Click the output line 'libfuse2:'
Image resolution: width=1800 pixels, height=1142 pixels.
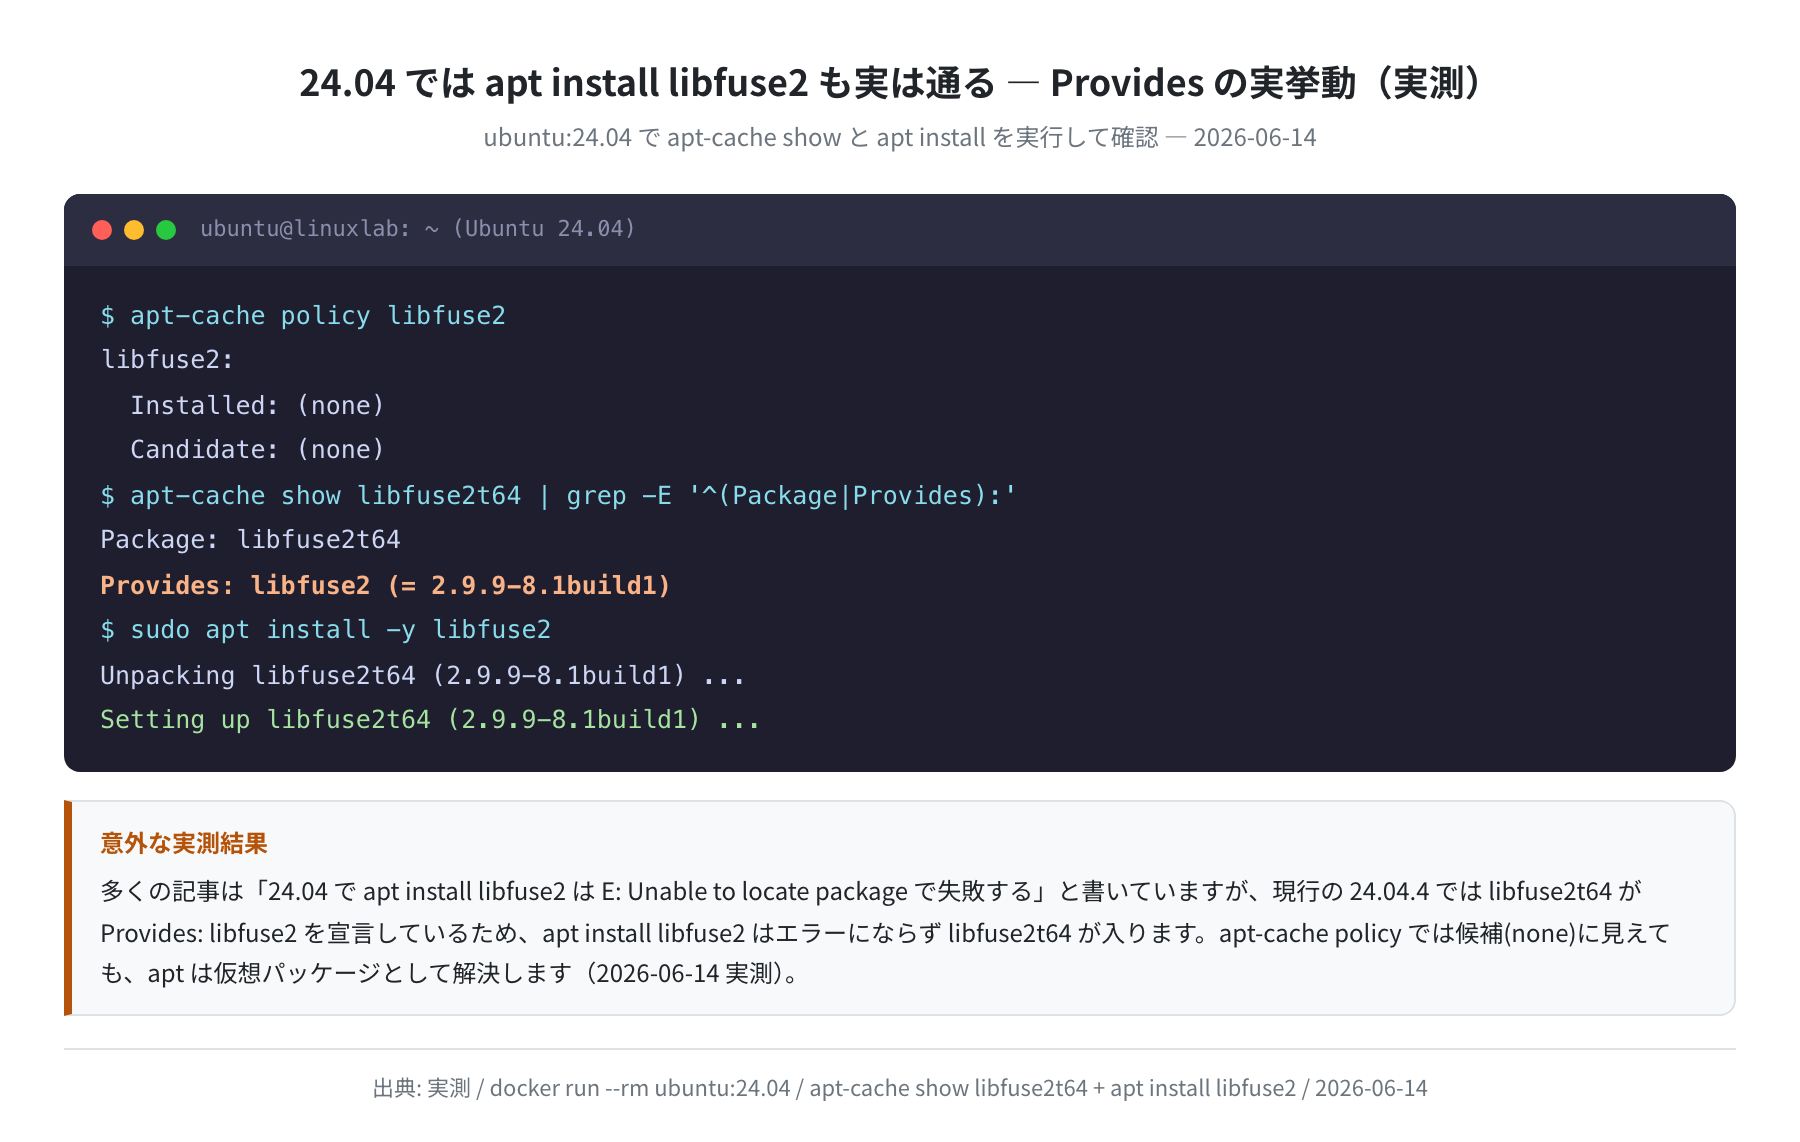[x=167, y=360]
